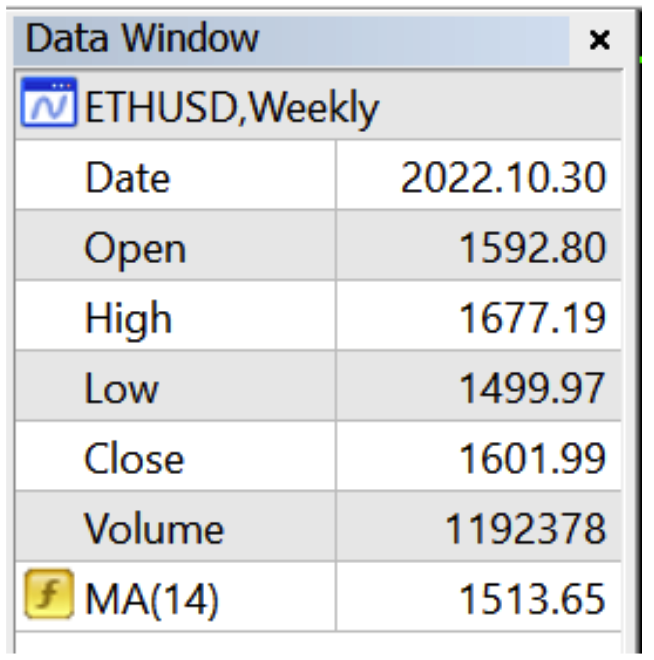Select the Low label
The height and width of the screenshot is (660, 654).
click(121, 388)
